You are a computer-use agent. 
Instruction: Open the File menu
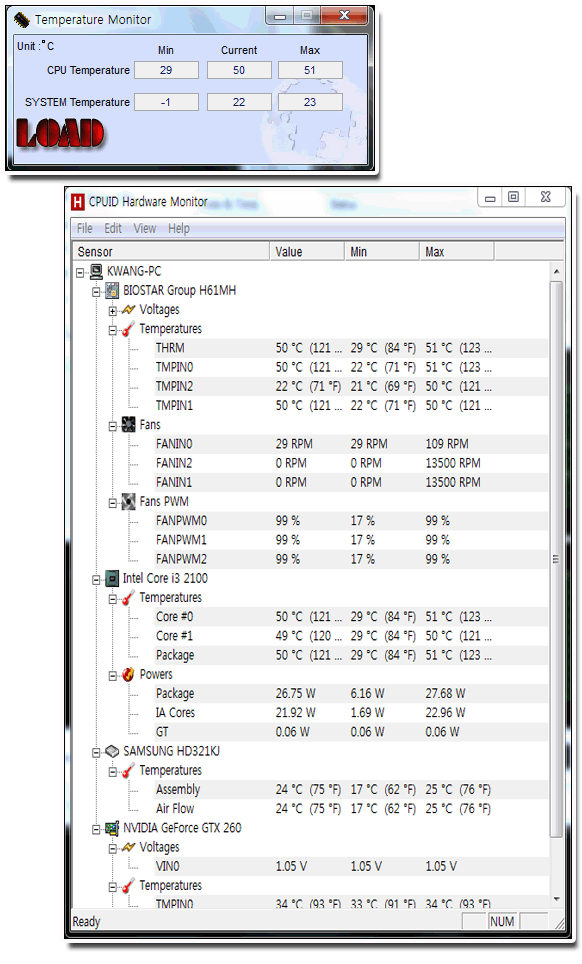pyautogui.click(x=84, y=229)
